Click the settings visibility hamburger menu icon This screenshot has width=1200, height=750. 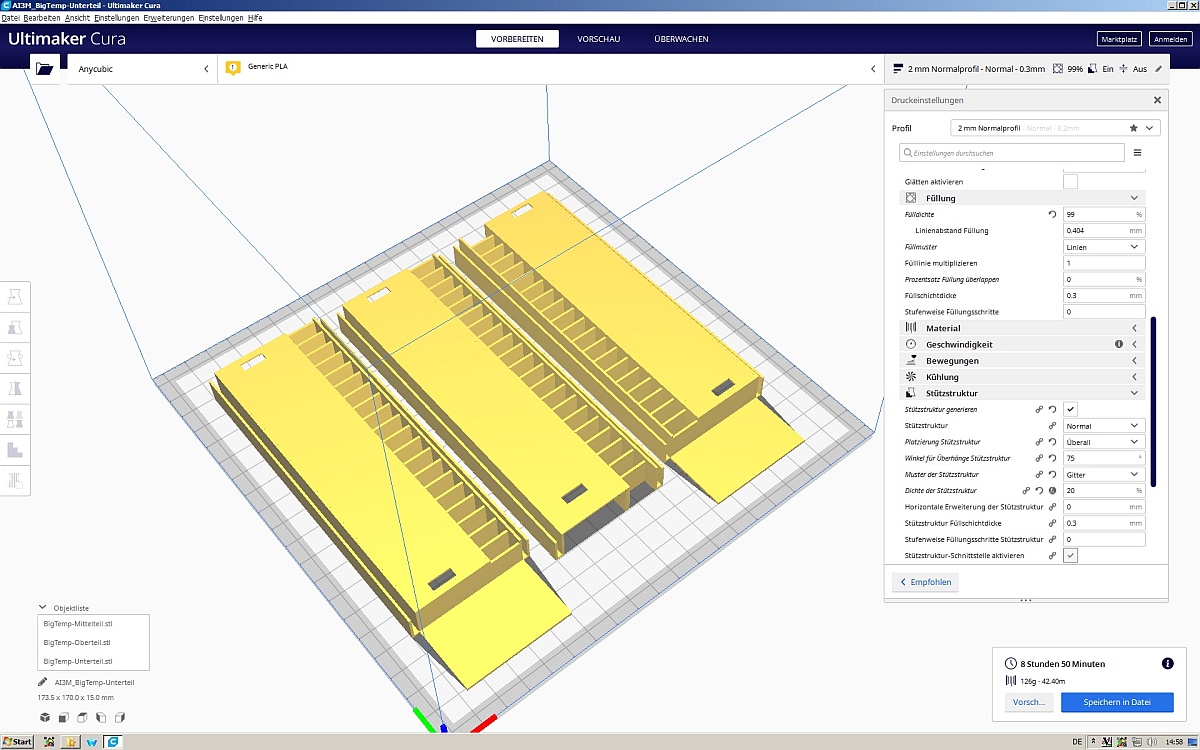point(1137,153)
